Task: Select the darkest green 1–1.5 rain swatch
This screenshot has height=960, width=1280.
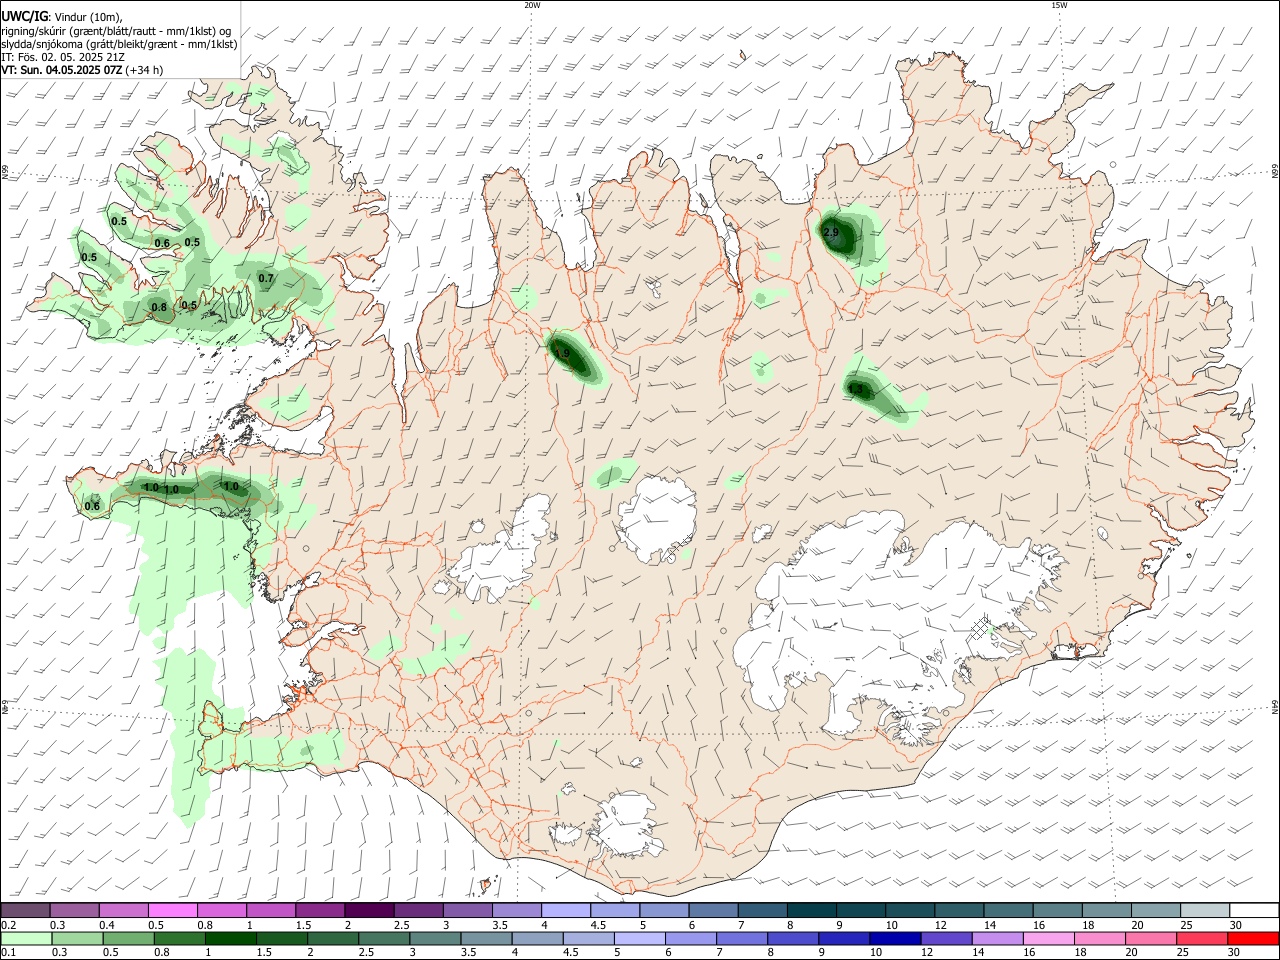Action: tap(230, 938)
